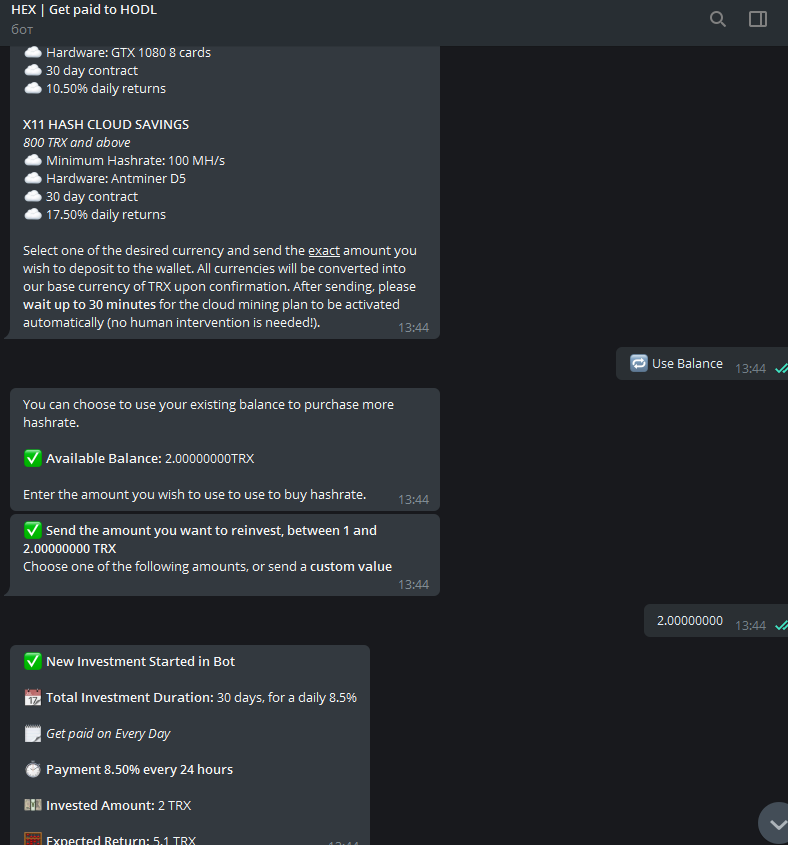Click the "бот" subtitle under chat title
Viewport: 788px width, 845px height.
(22, 29)
